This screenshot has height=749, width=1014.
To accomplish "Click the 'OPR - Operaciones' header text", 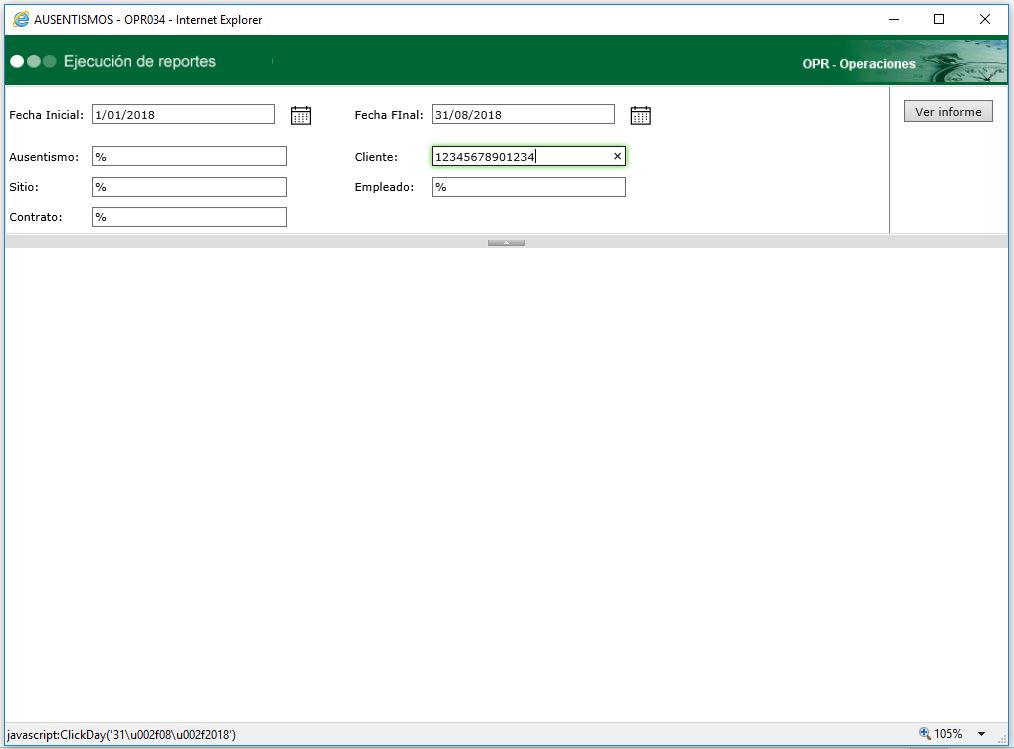I will coord(859,63).
